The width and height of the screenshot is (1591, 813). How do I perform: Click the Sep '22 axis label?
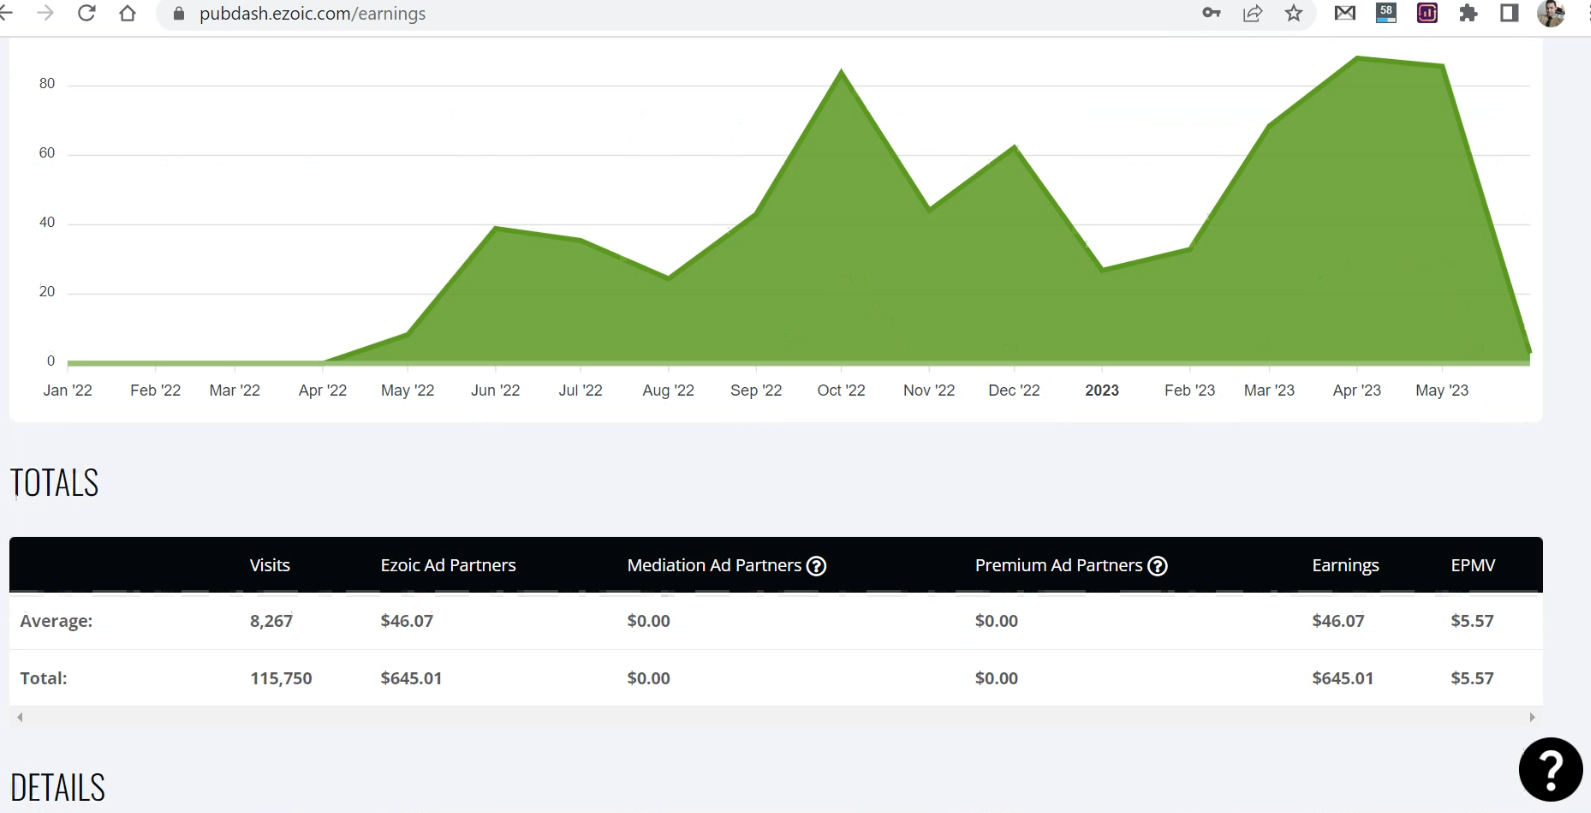pos(756,390)
